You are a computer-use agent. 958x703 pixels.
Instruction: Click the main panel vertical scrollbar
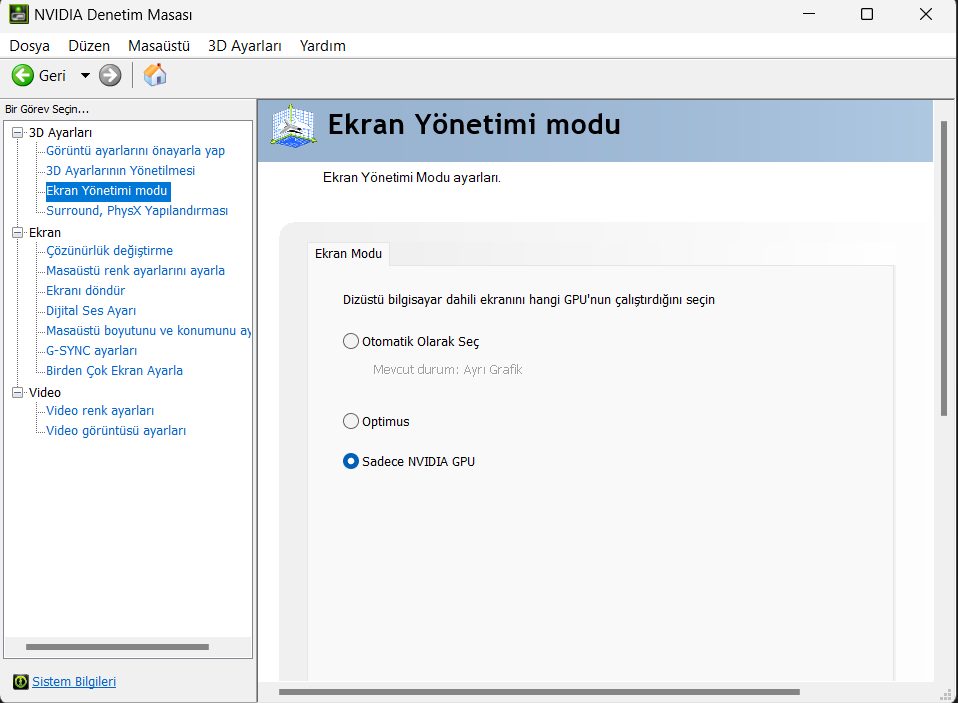tap(944, 269)
